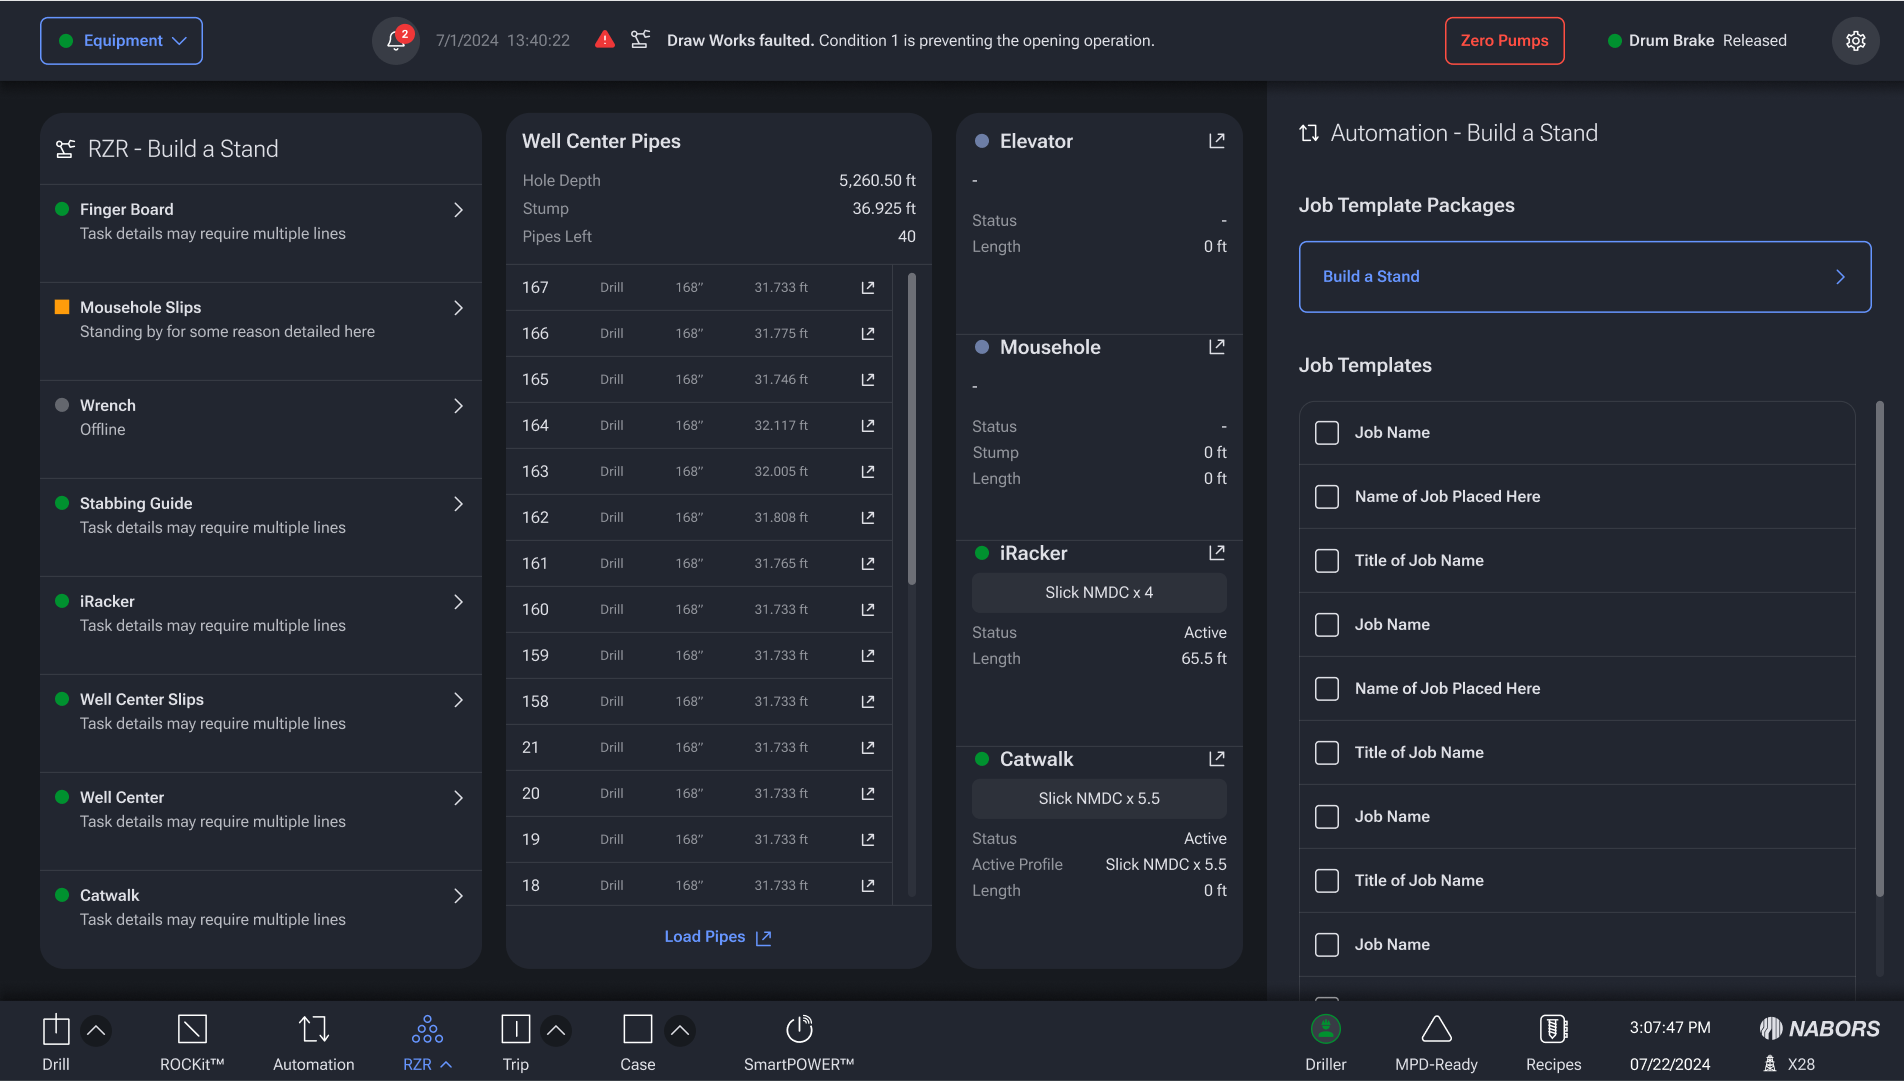Open pipe 162 details popout icon
This screenshot has width=1904, height=1081.
[868, 518]
